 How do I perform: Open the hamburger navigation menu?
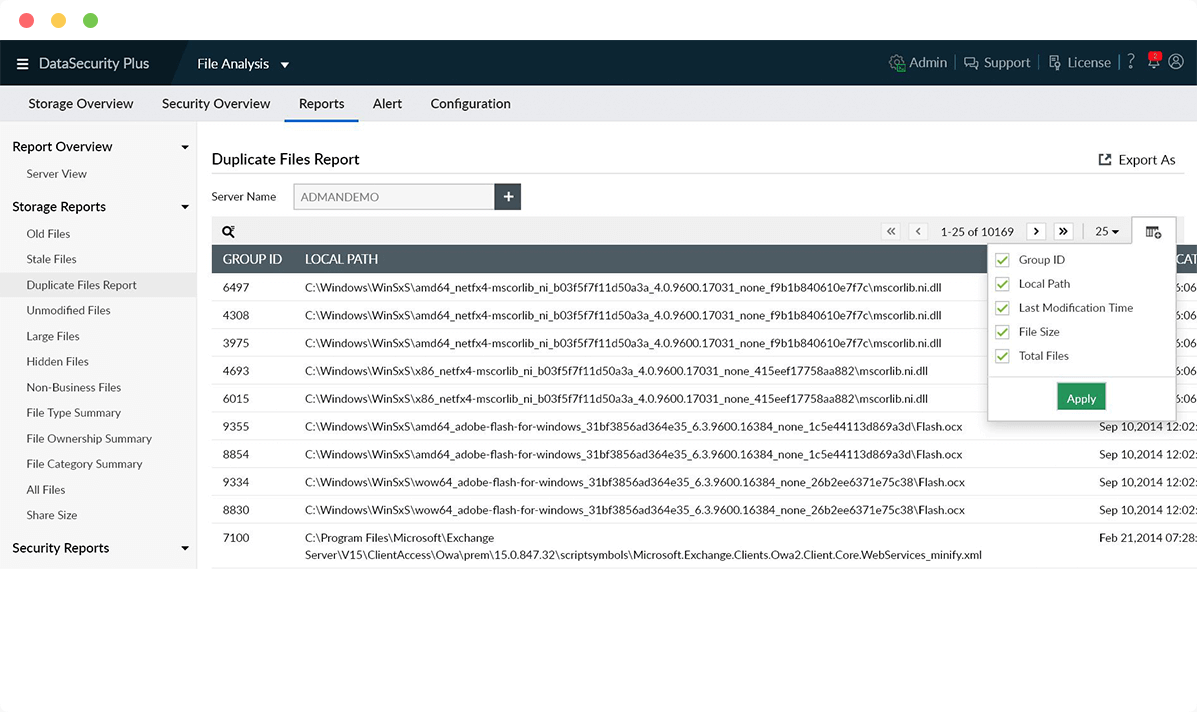point(22,64)
